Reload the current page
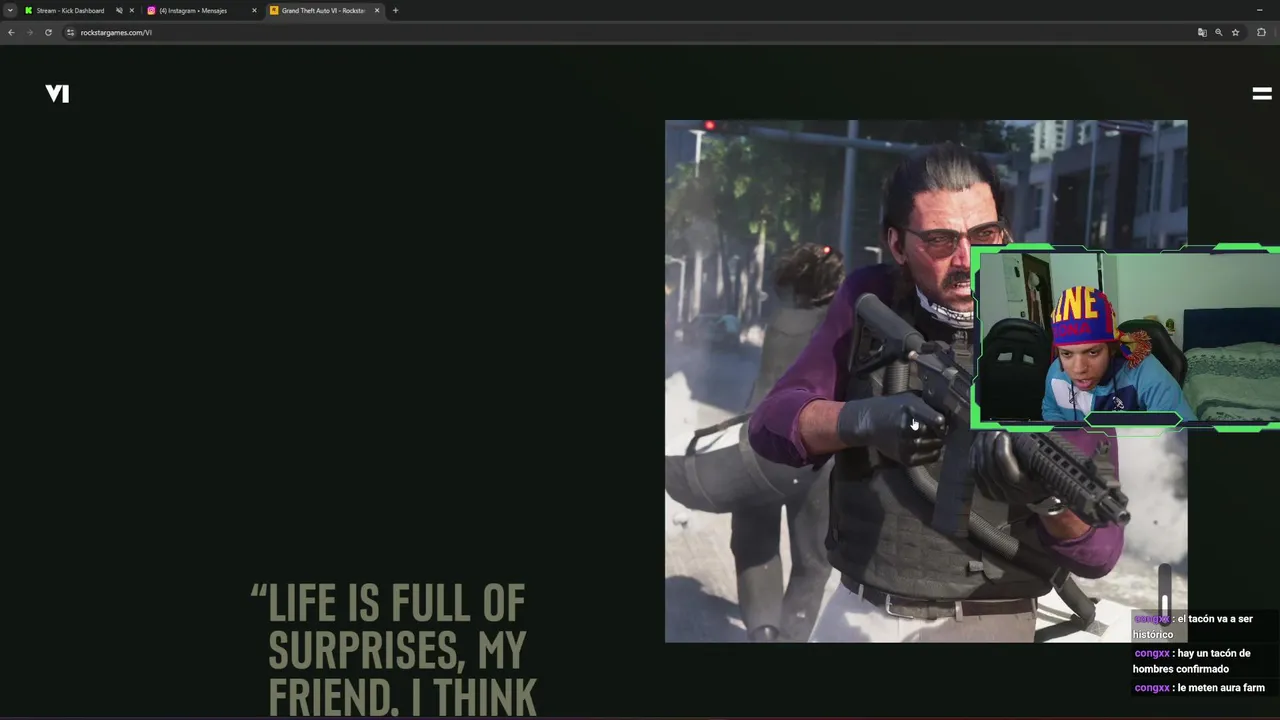Viewport: 1280px width, 720px height. 48,32
